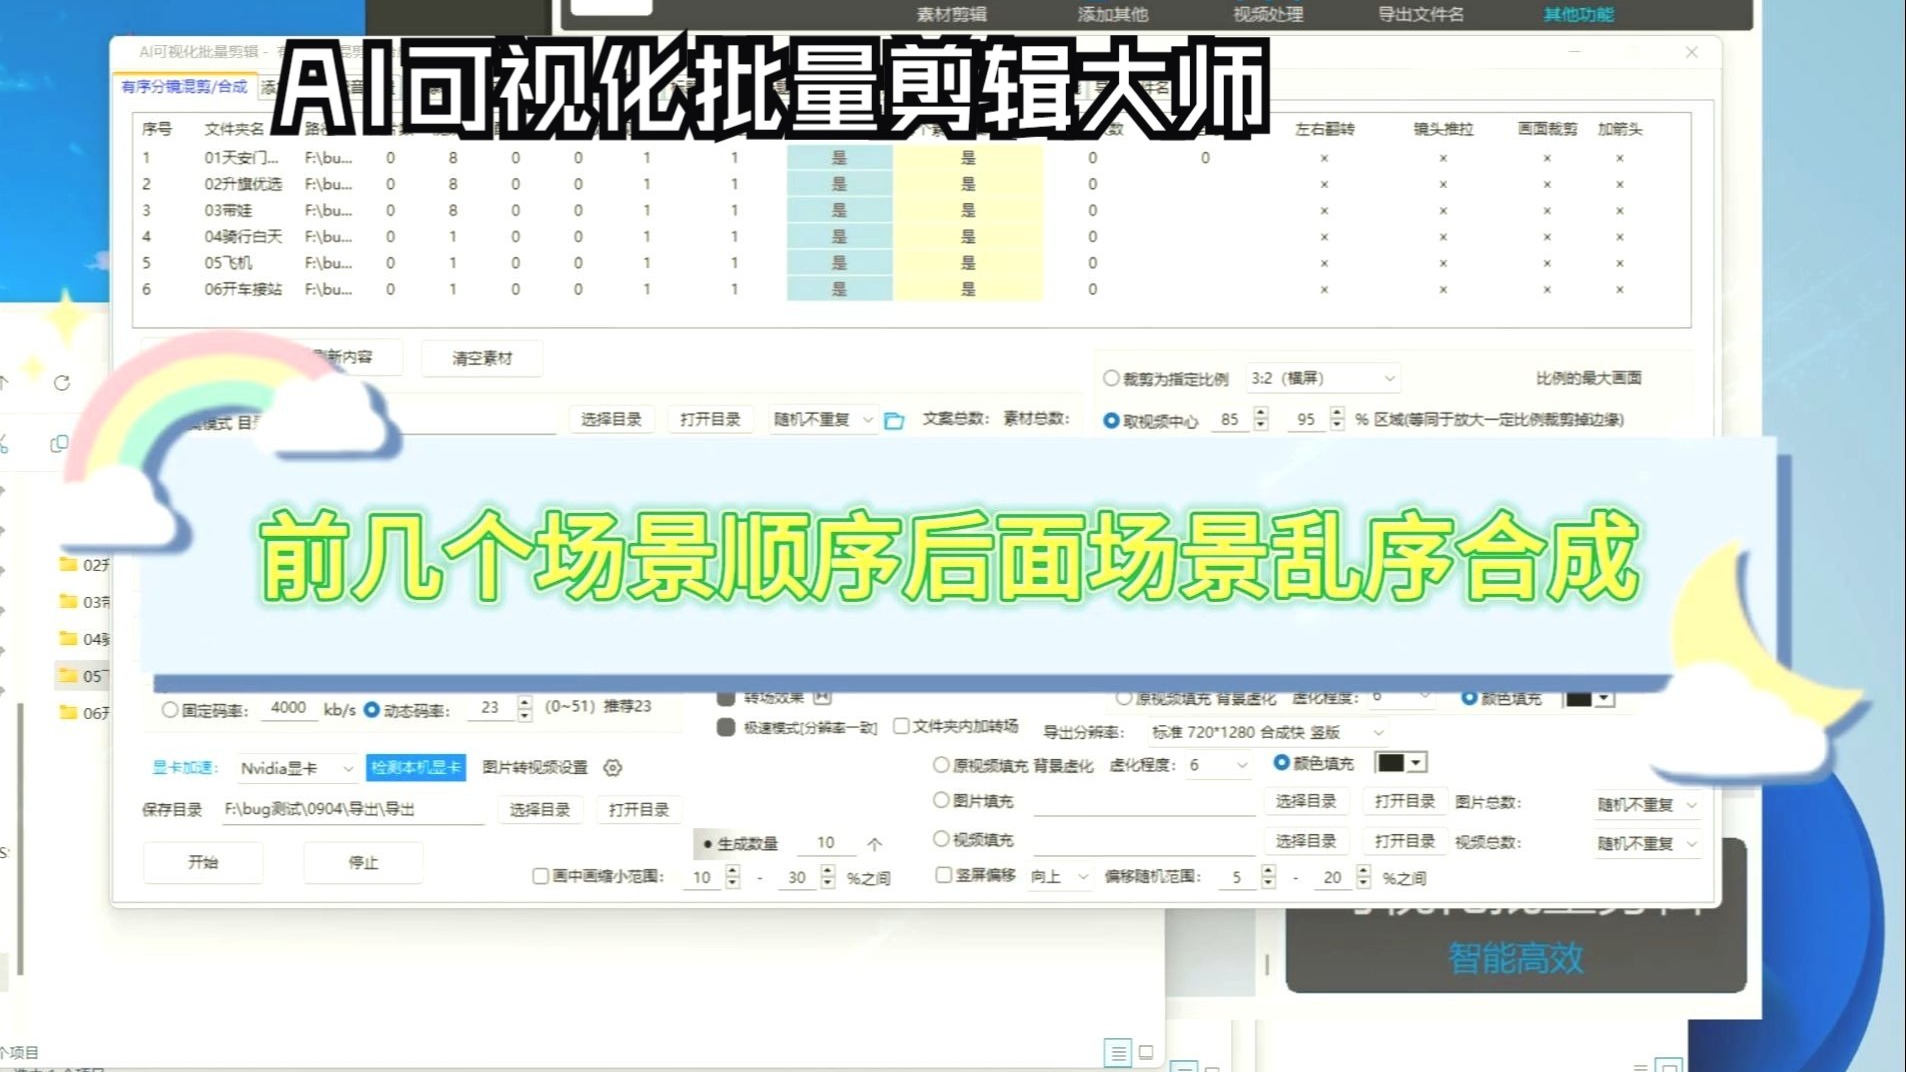Choose 动态码率 radio button

click(x=372, y=710)
